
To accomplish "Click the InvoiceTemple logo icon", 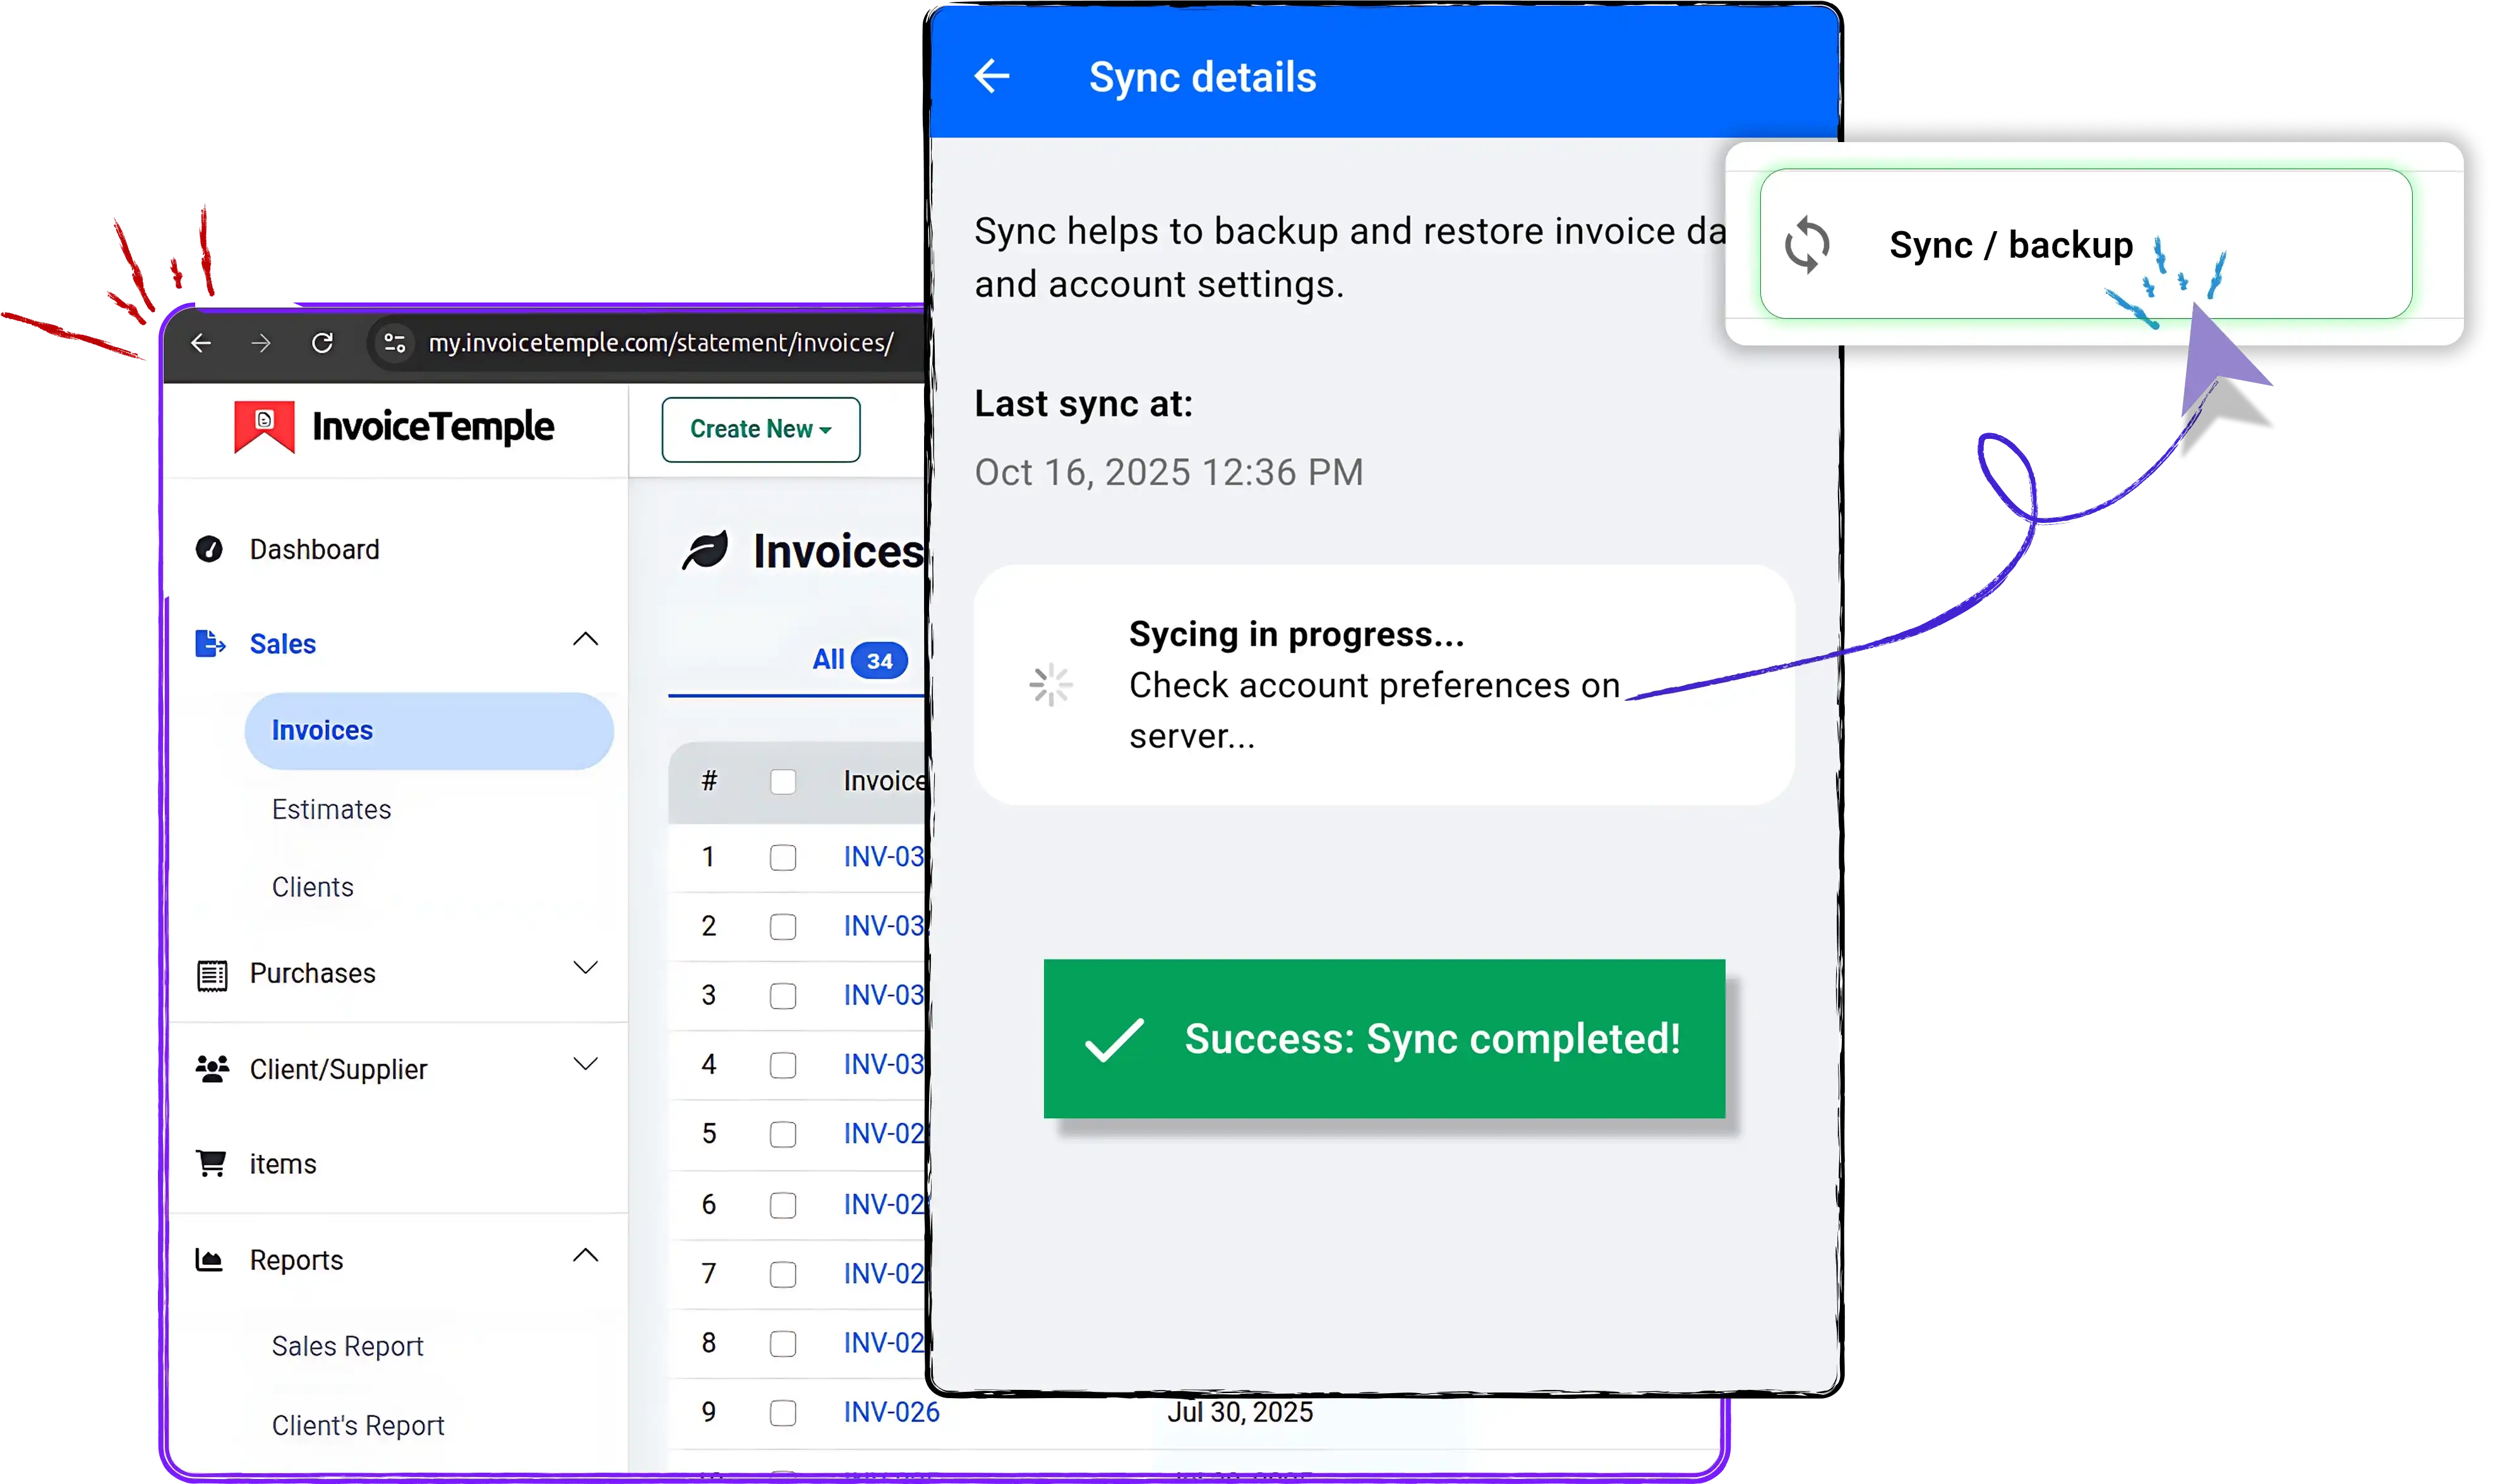I will [x=264, y=427].
